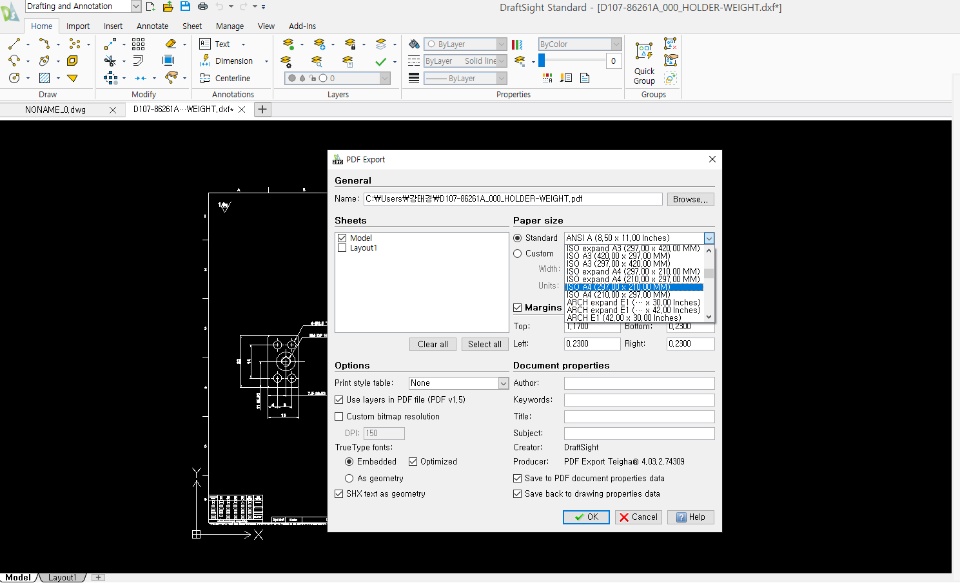Click the Browse... button
The image size is (960, 583).
pyautogui.click(x=690, y=199)
